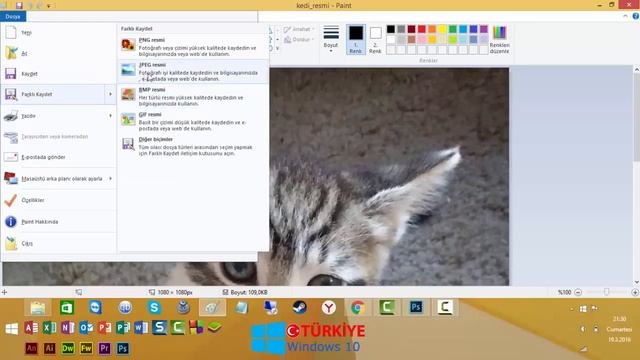Click the Özellikler checkmark icon
Image resolution: width=640 pixels, height=360 pixels.
(11, 200)
